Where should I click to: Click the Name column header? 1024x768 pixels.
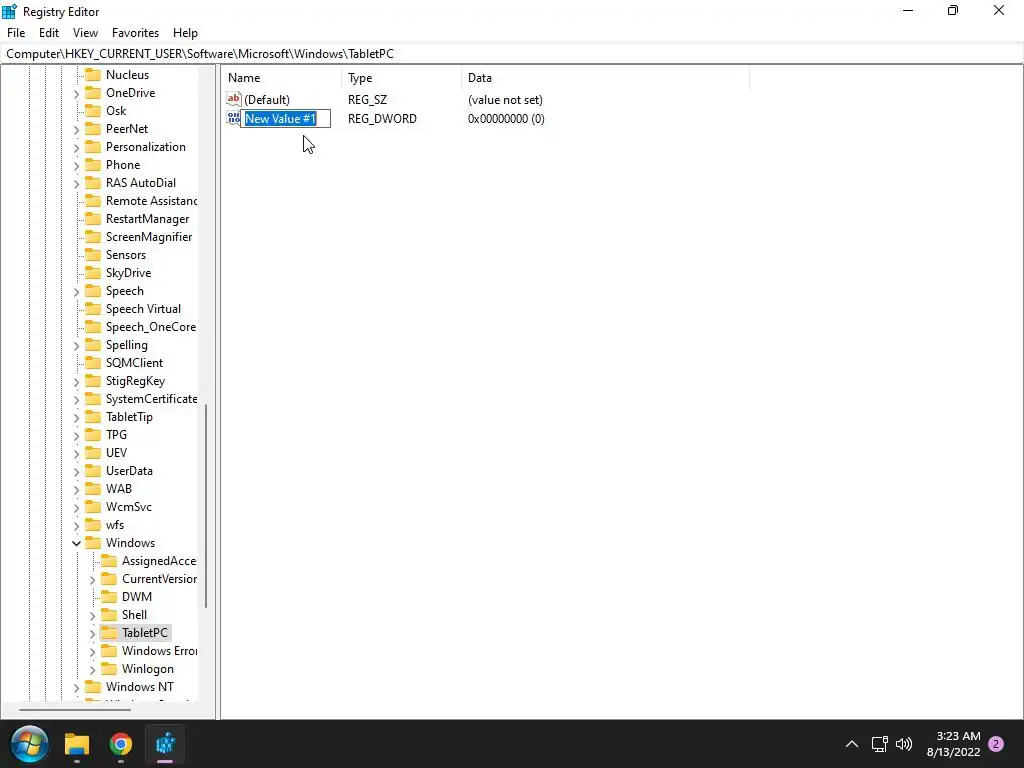[282, 78]
